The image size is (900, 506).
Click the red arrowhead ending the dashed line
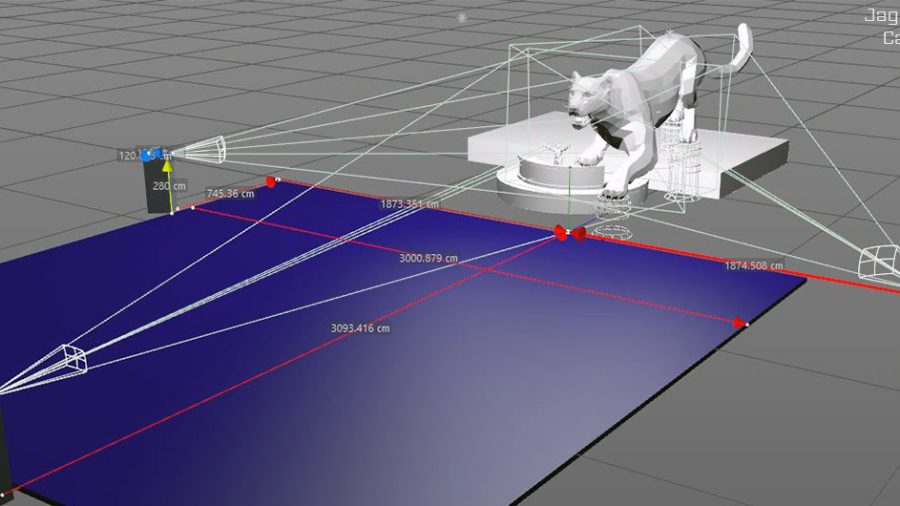point(740,323)
